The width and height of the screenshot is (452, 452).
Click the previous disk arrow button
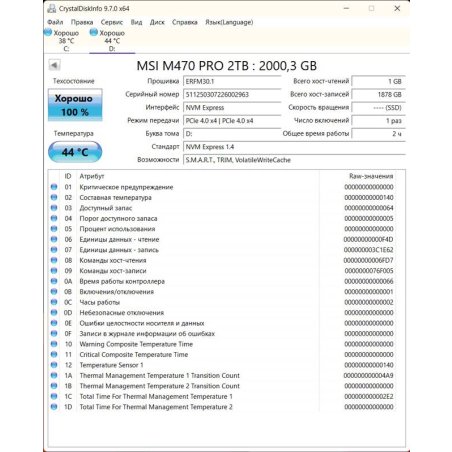tap(54, 65)
